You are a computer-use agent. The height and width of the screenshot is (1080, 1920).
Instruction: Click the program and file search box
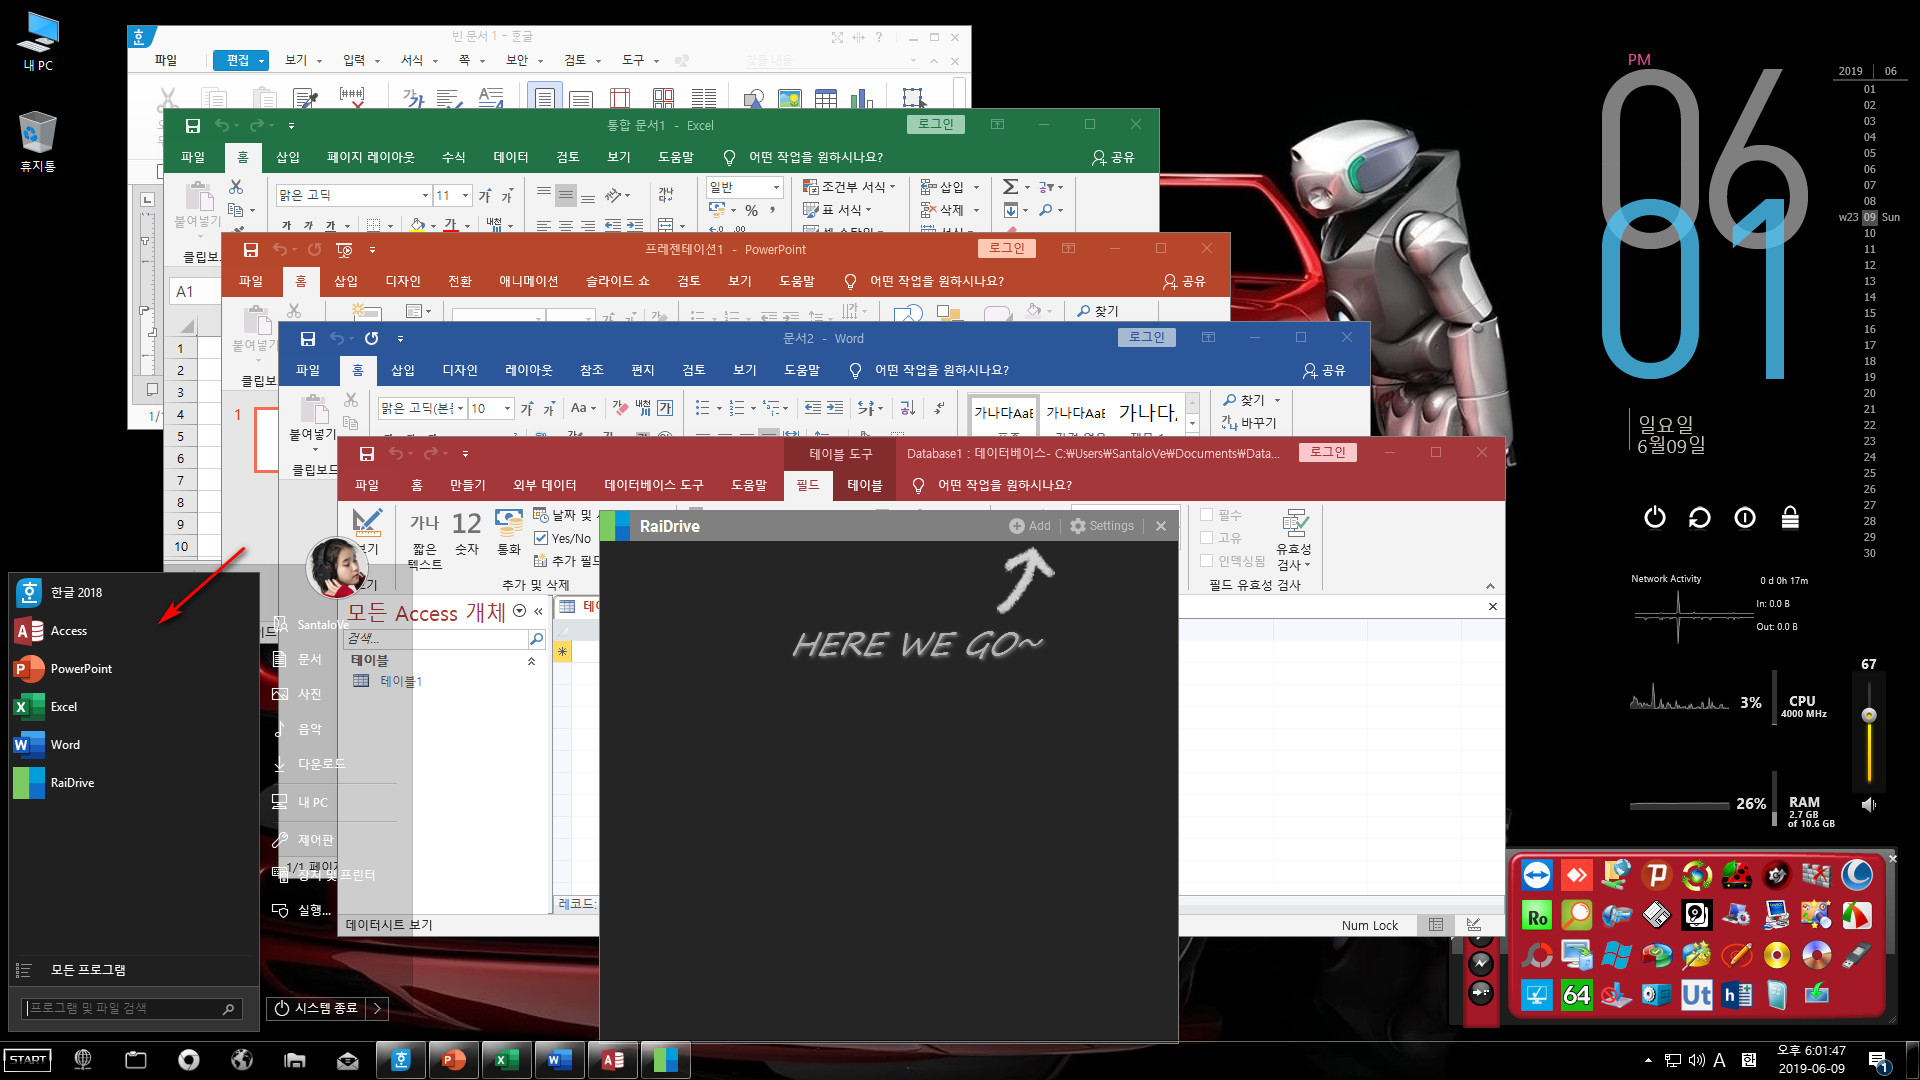(x=132, y=1009)
